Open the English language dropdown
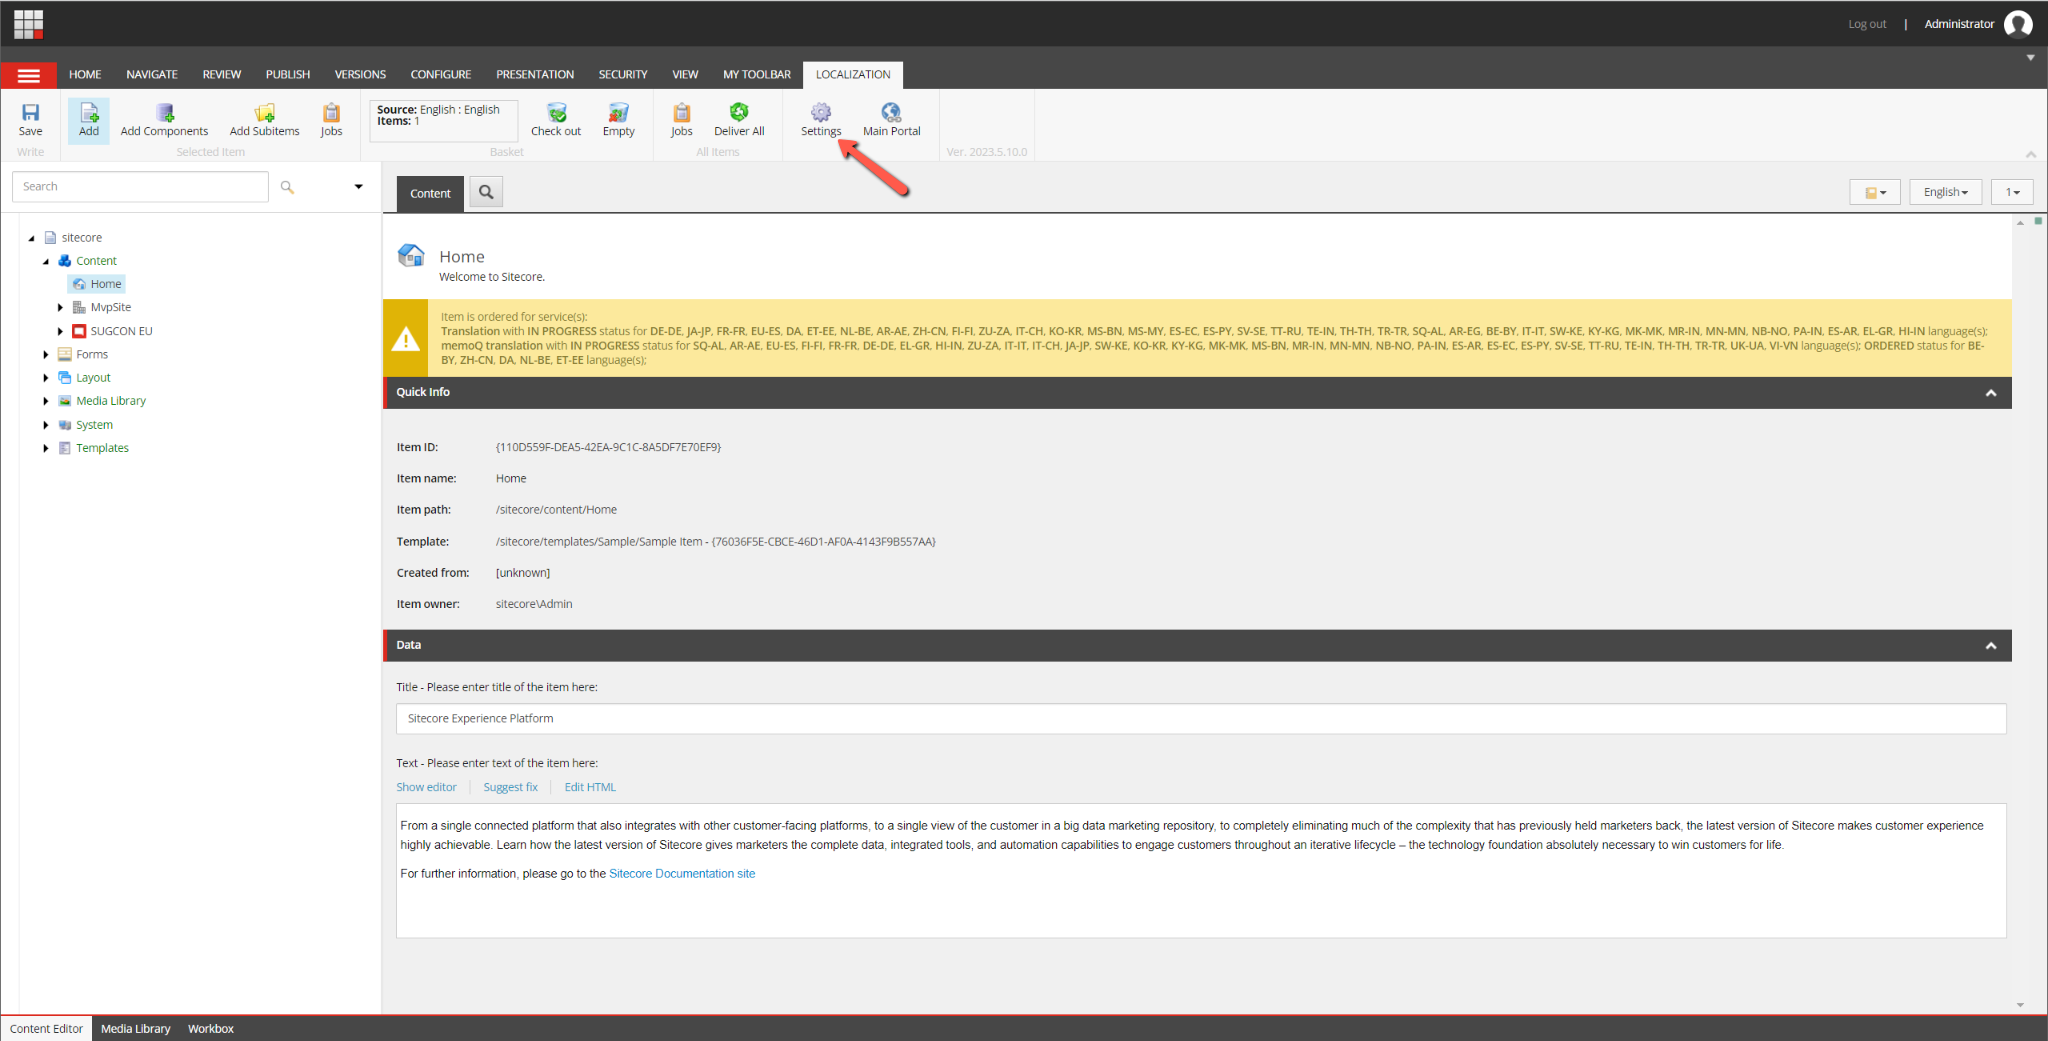Viewport: 2048px width, 1041px height. [1945, 192]
